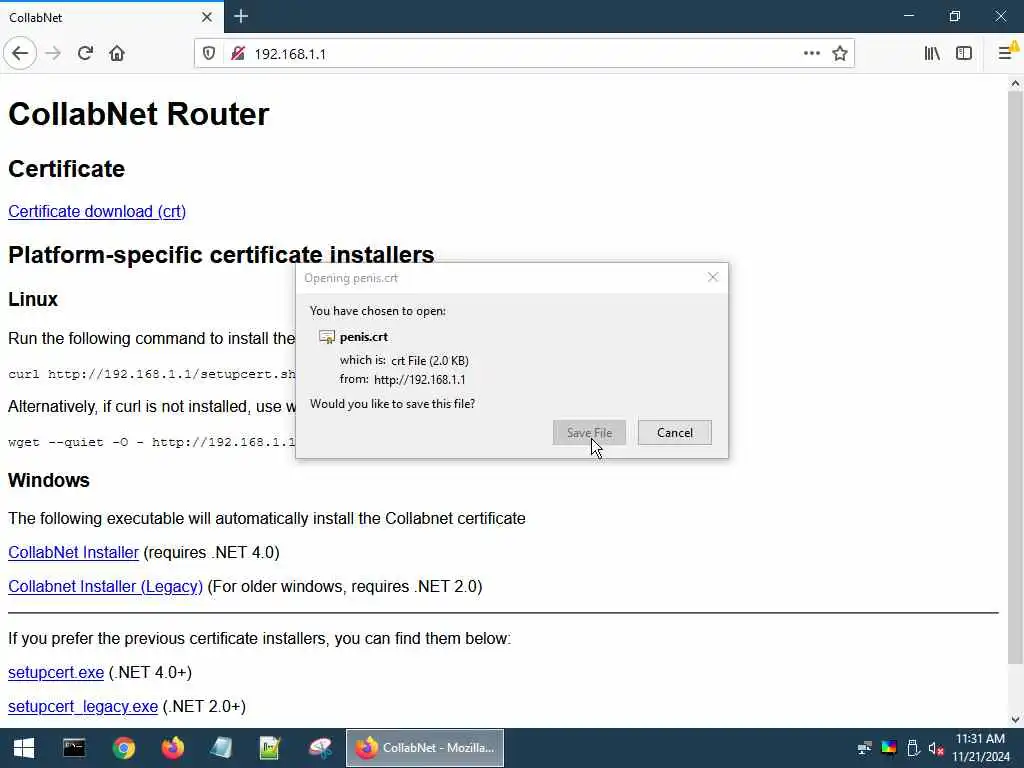The image size is (1024, 768).
Task: Open page actions three-dot menu
Action: [x=812, y=54]
